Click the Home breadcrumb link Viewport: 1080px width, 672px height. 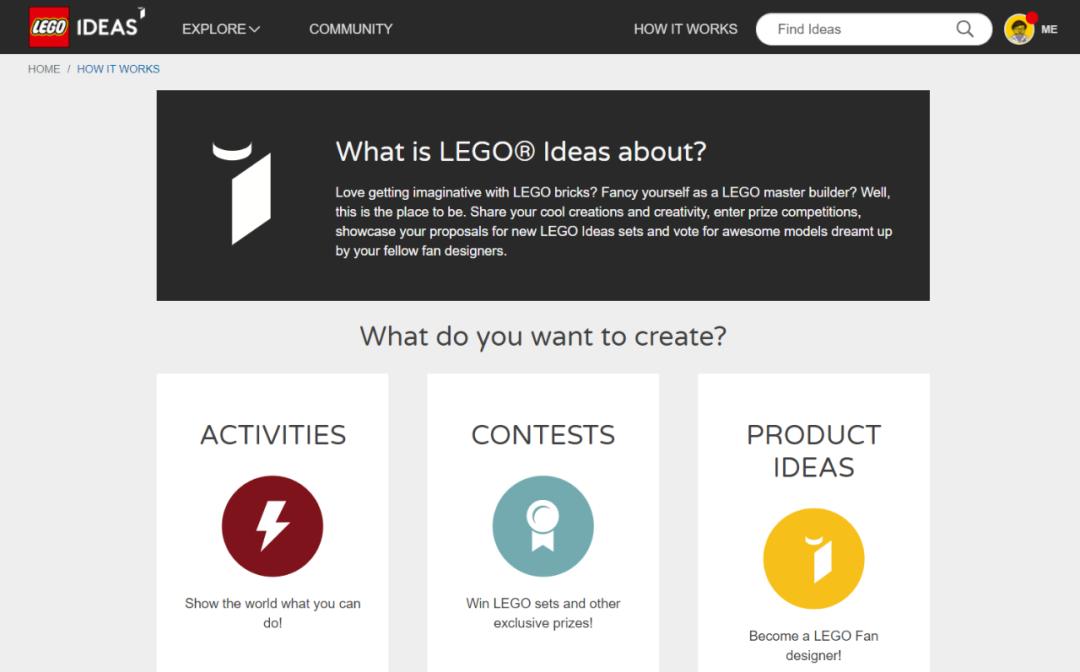(44, 69)
